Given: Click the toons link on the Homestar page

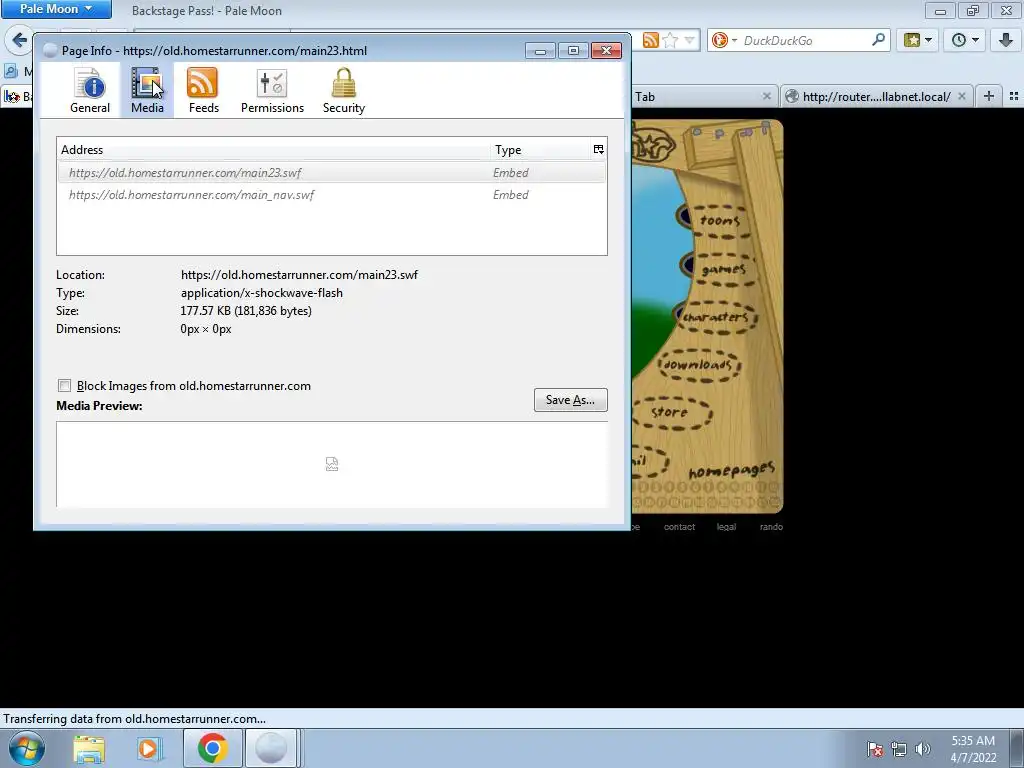Looking at the screenshot, I should tap(720, 221).
